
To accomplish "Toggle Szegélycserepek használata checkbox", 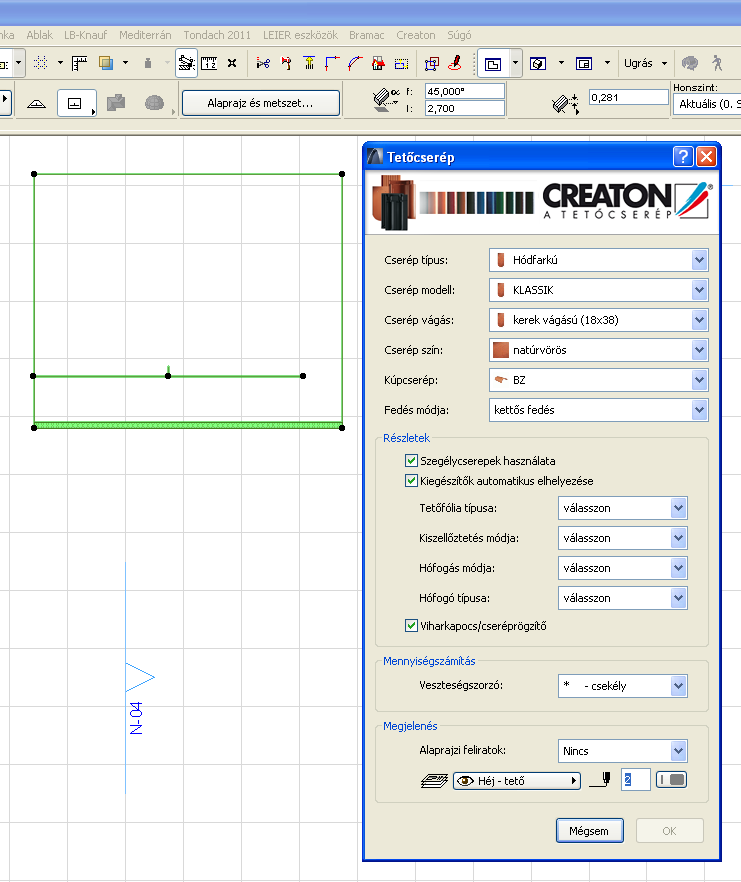I will coord(411,461).
